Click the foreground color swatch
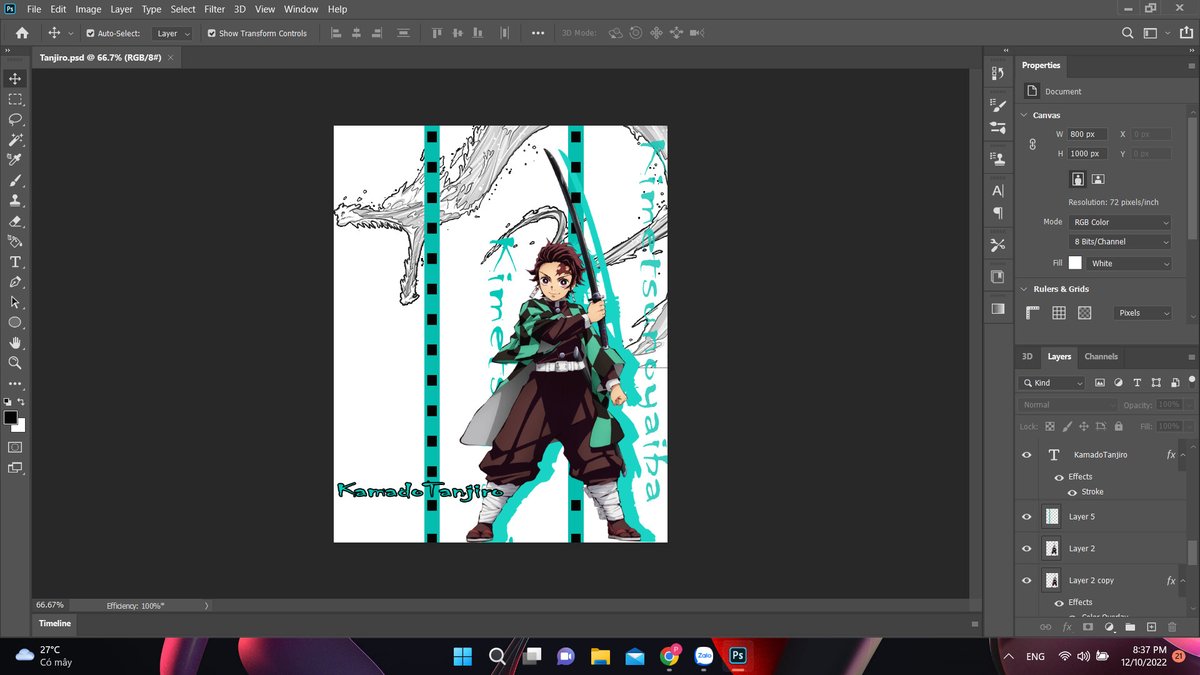Screen dimensions: 1200x675 click(x=11, y=417)
